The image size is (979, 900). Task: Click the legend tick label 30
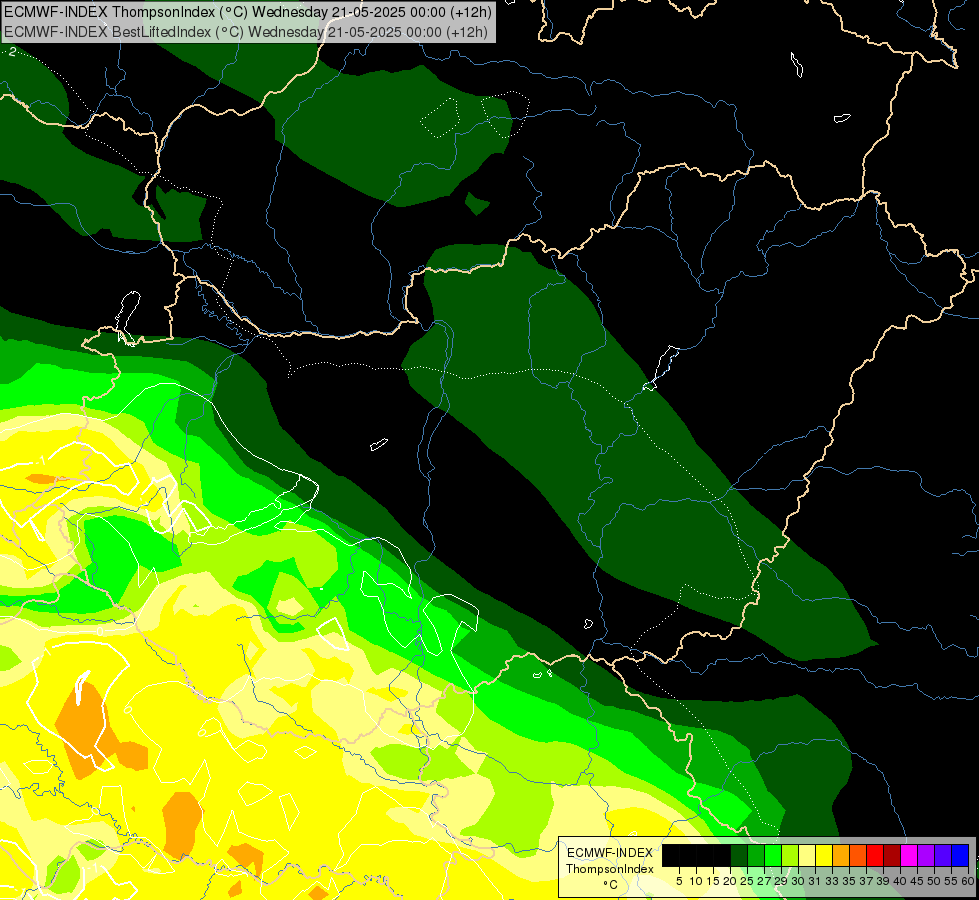point(798,881)
